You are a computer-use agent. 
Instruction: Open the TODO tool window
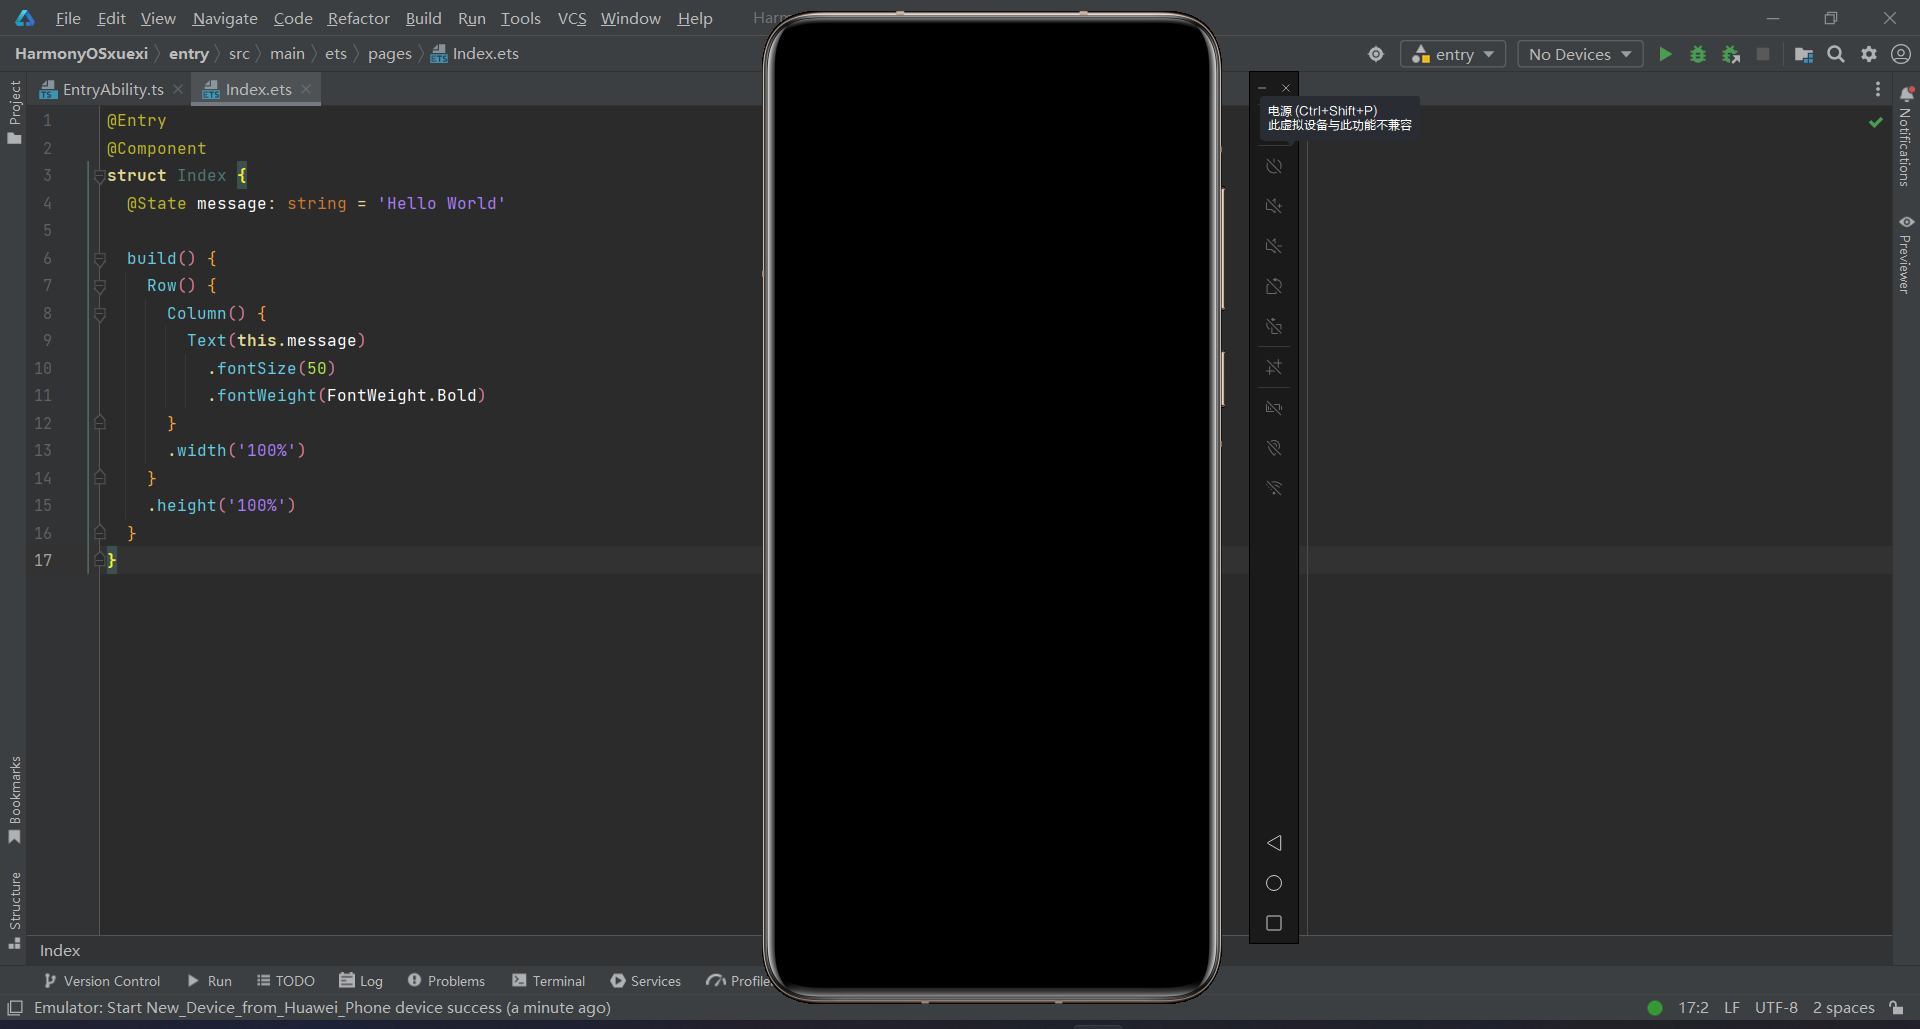click(x=286, y=981)
